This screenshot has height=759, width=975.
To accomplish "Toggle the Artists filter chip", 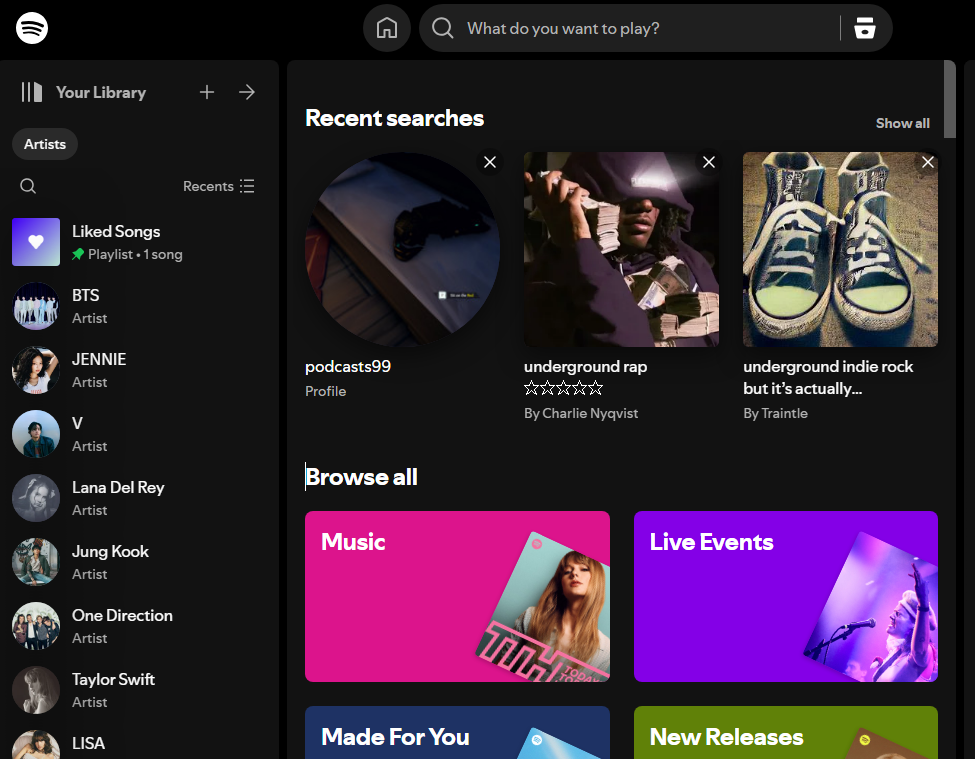I will click(45, 144).
